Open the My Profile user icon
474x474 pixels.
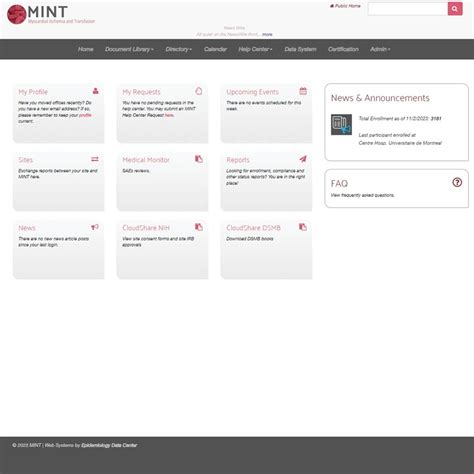click(95, 91)
